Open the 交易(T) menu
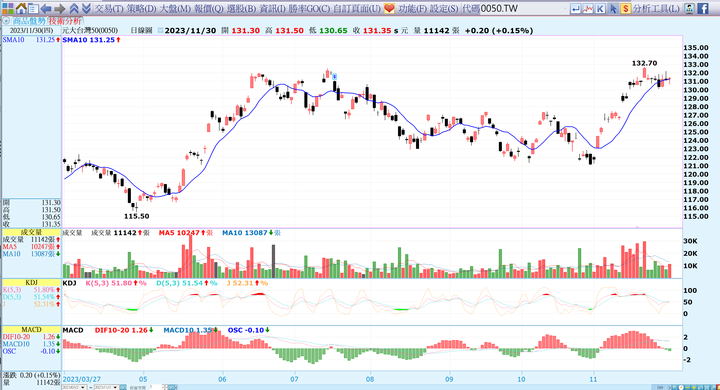This screenshot has height=390, width=720. point(109,8)
